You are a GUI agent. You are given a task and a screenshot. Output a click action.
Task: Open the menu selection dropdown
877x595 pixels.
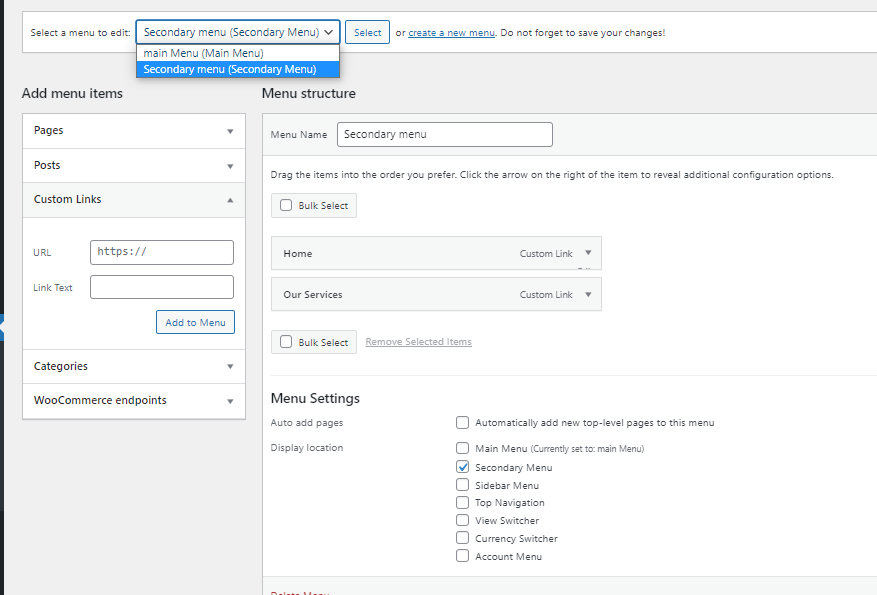click(x=238, y=32)
